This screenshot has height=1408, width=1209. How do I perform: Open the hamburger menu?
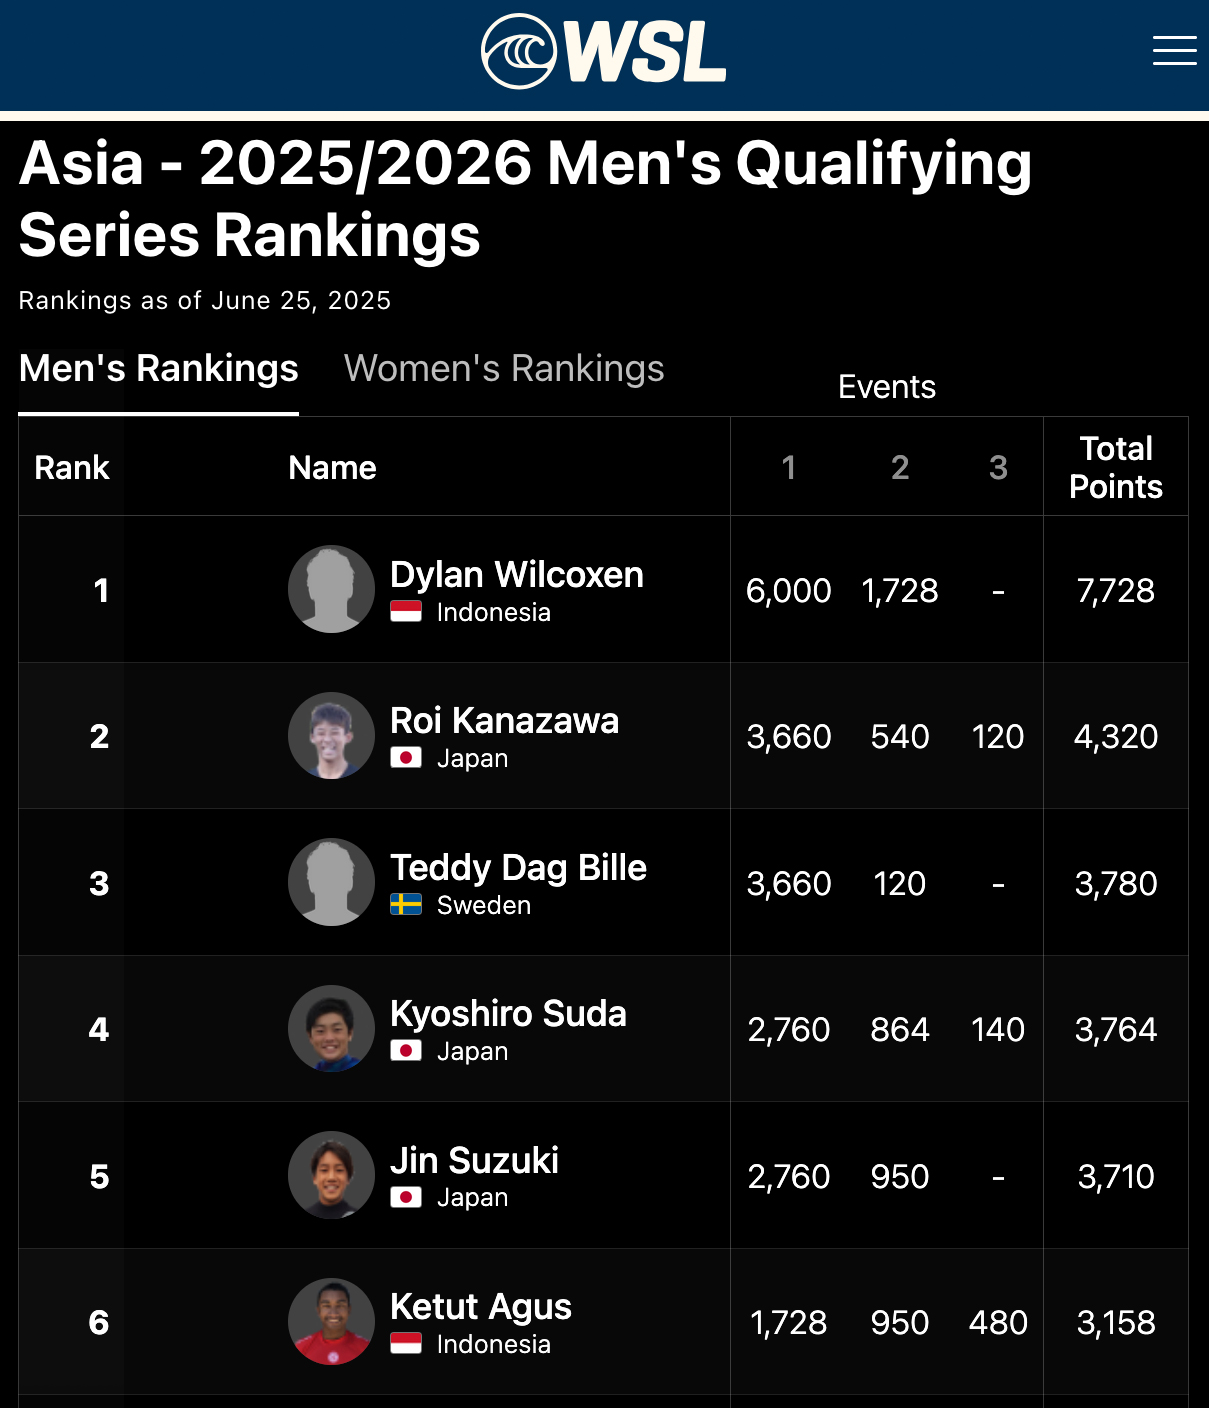[x=1174, y=51]
